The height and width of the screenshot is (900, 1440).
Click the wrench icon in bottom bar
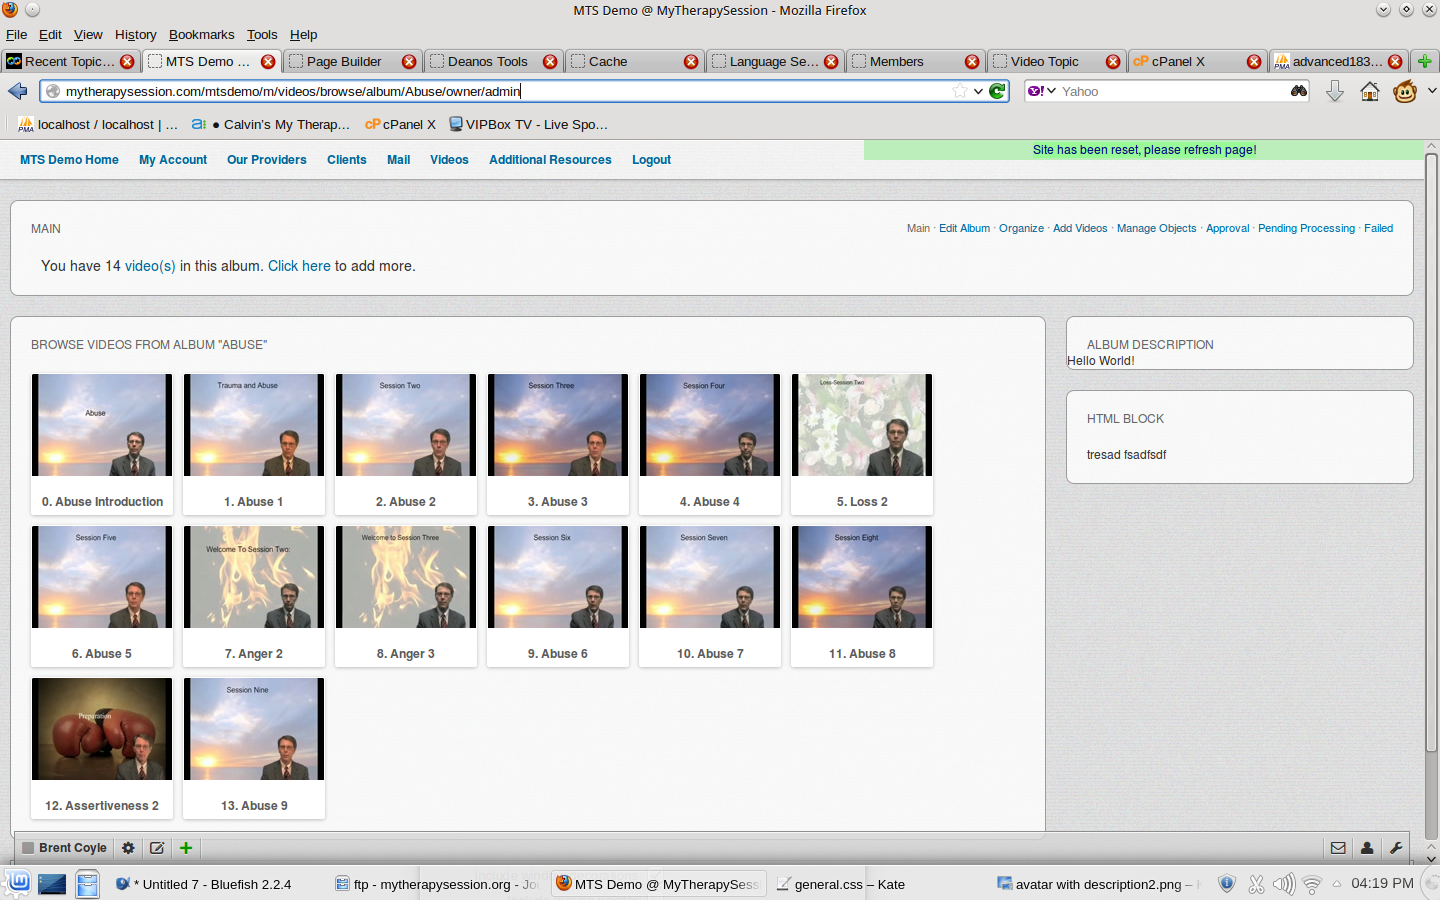pos(1396,848)
